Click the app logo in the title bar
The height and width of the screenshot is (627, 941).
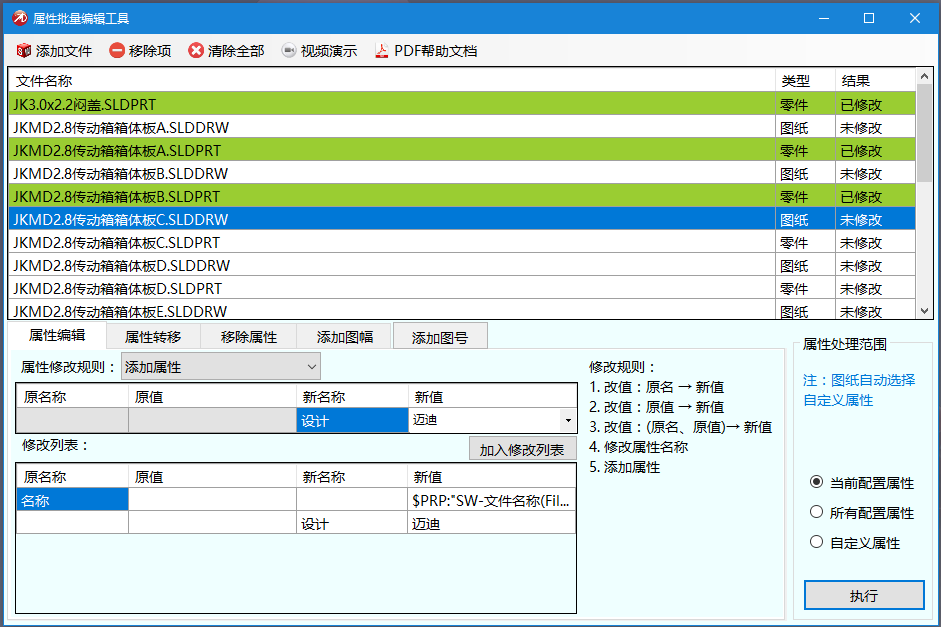point(18,18)
